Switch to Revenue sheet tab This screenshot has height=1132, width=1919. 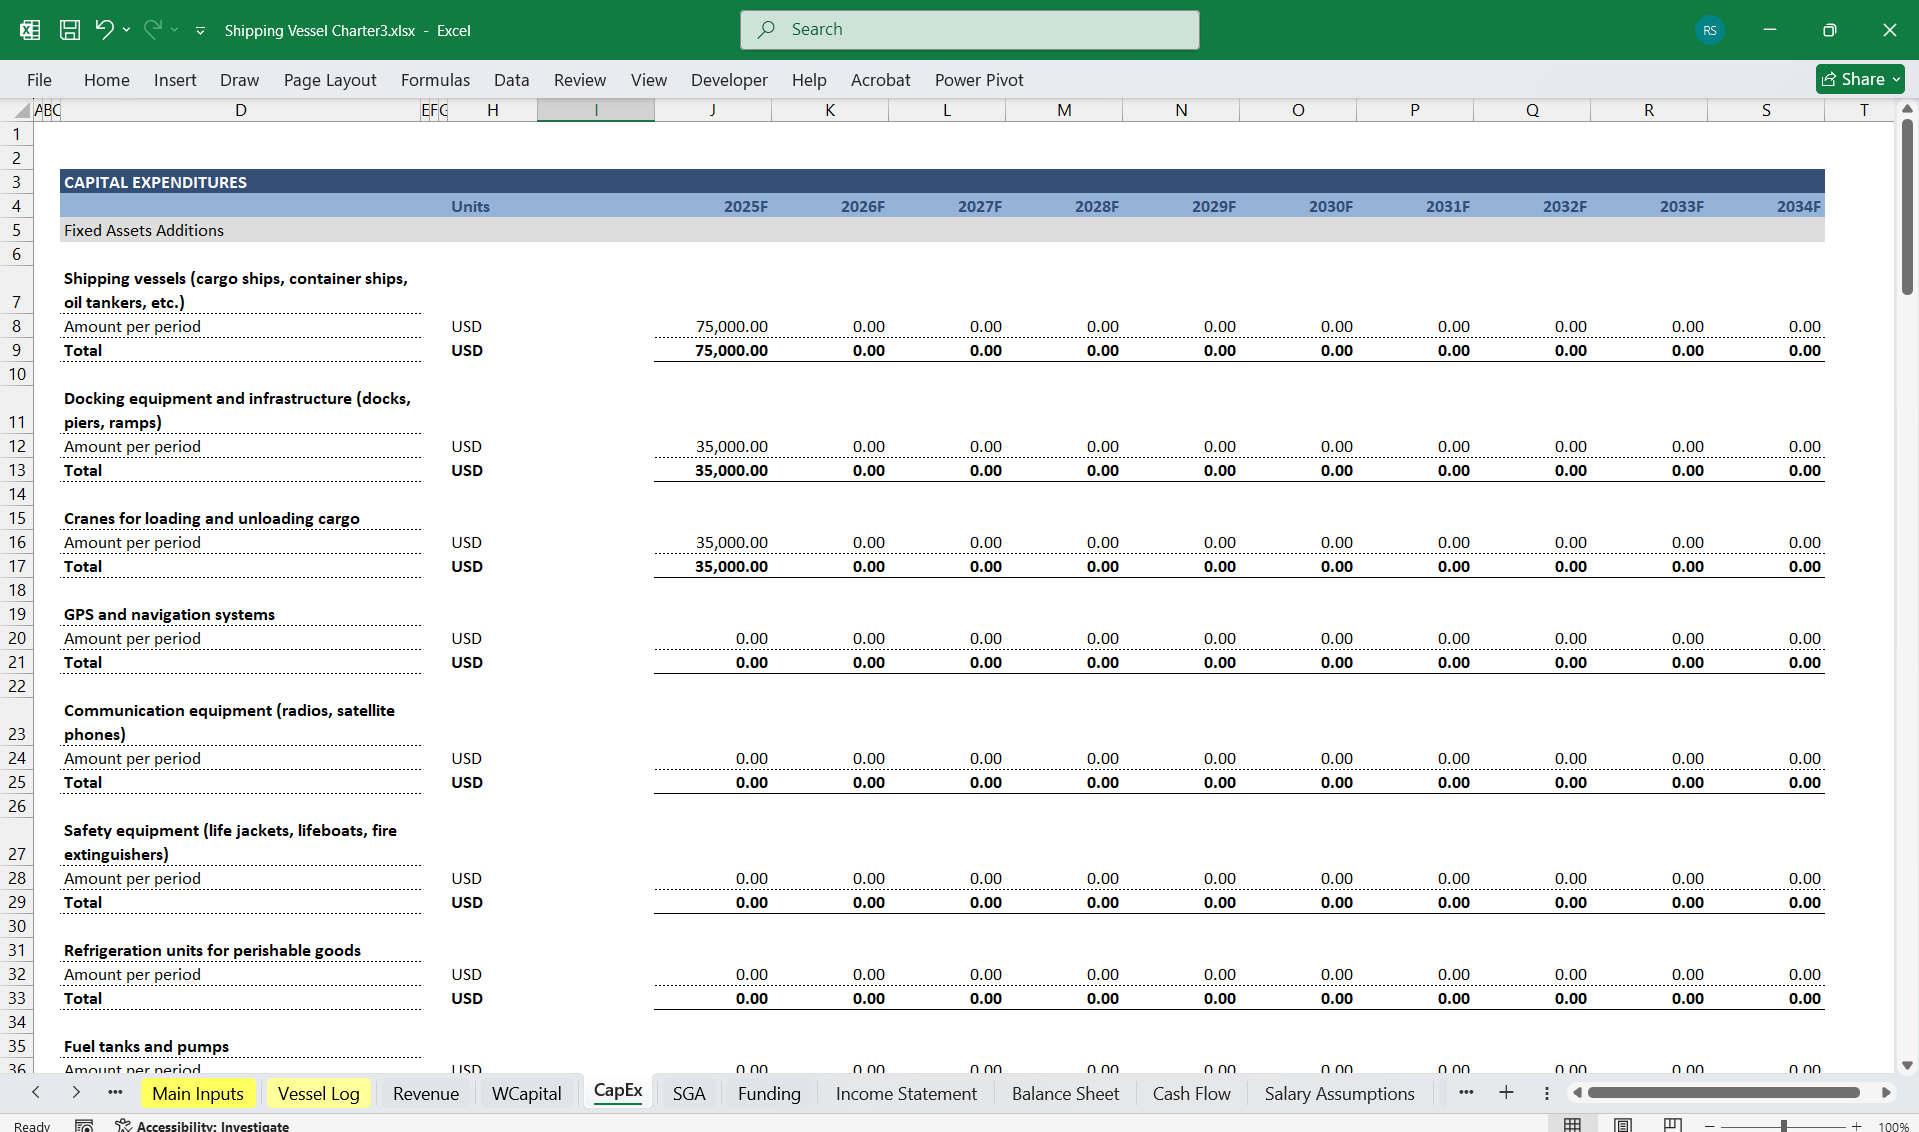426,1093
